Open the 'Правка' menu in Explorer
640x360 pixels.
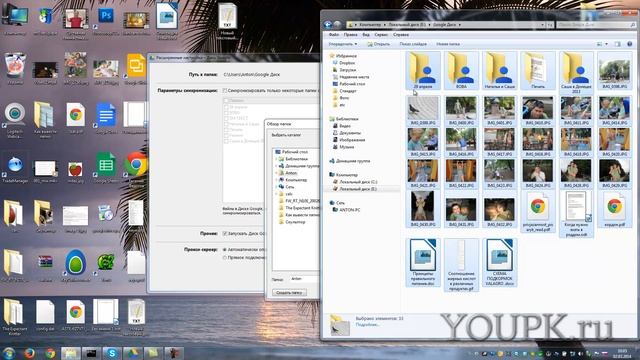click(350, 35)
